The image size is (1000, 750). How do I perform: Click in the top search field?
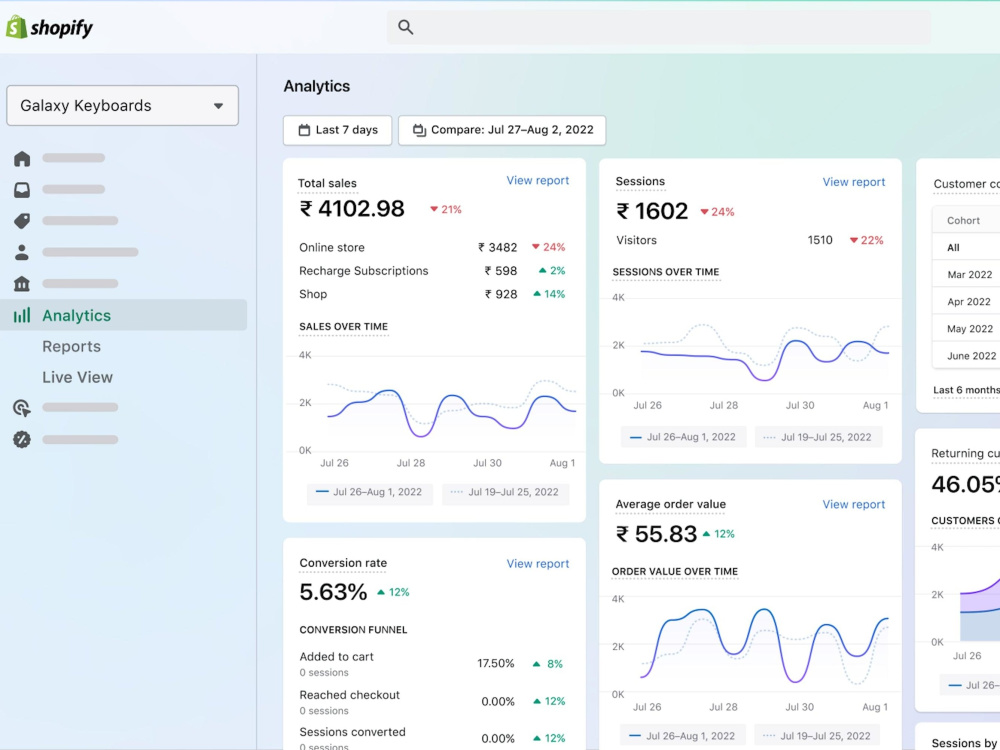coord(658,27)
